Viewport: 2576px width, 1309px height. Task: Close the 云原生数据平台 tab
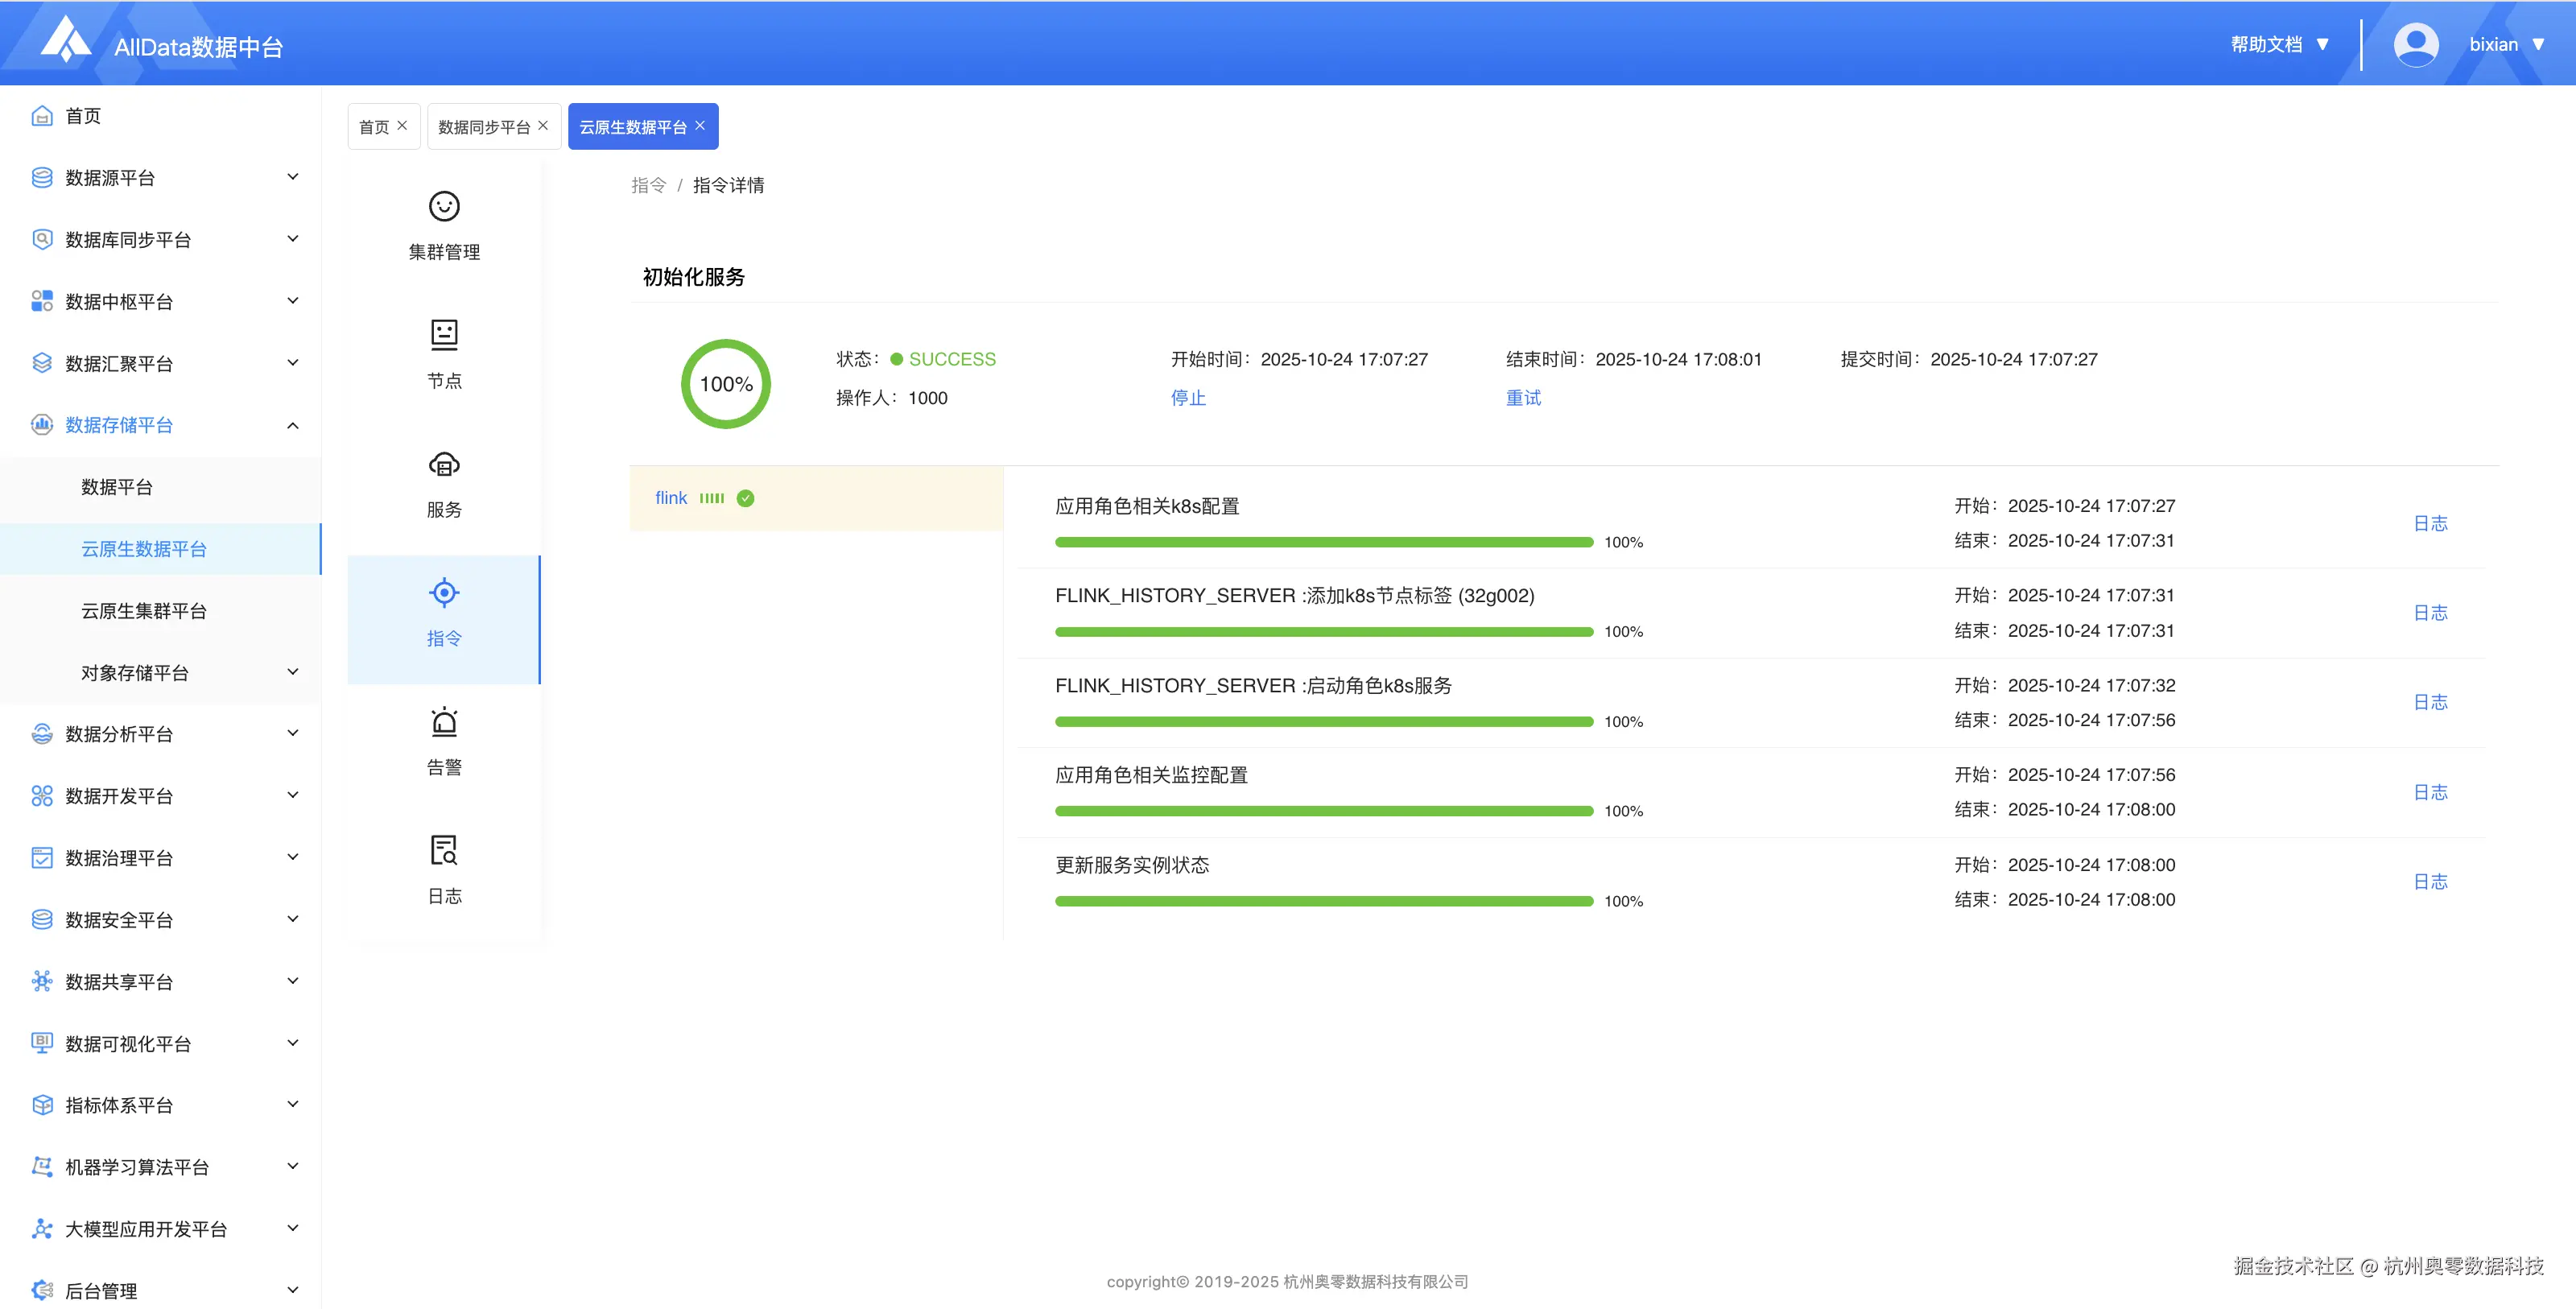(700, 125)
